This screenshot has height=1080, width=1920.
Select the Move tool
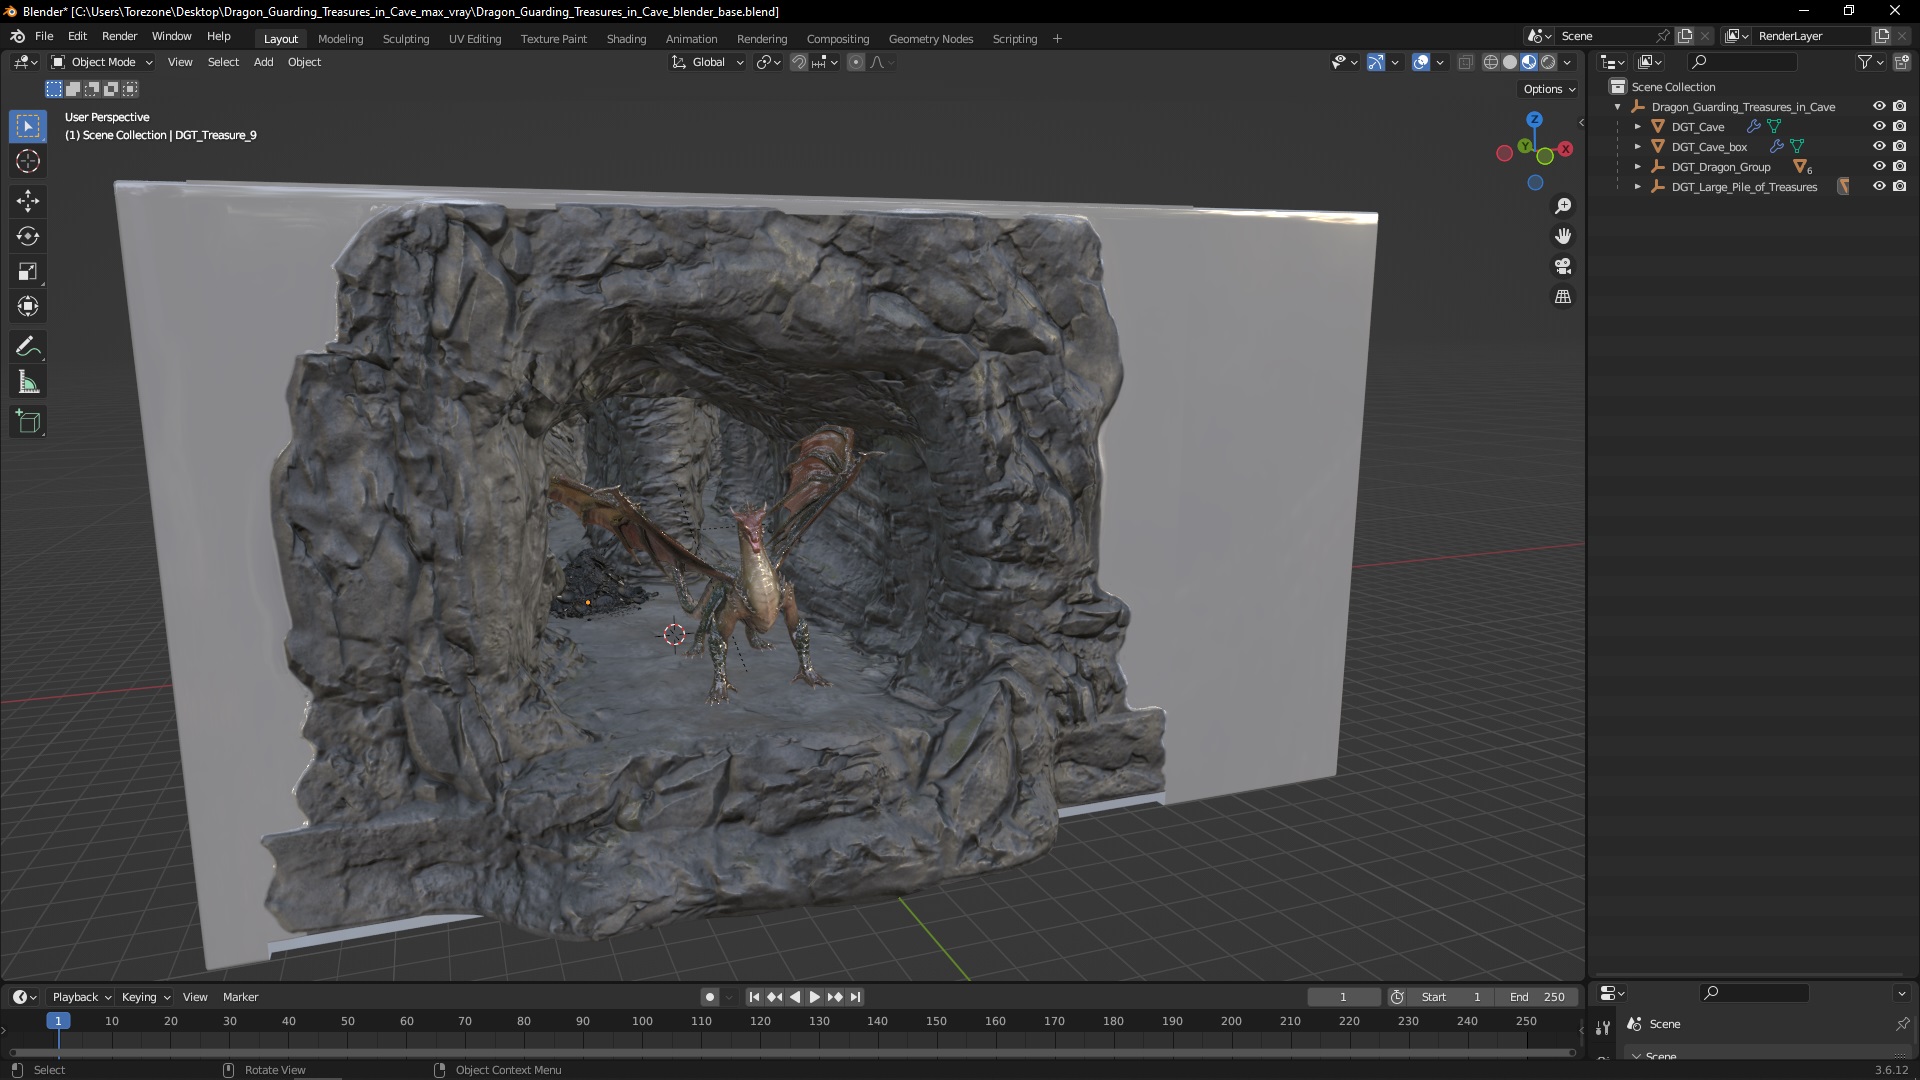tap(28, 201)
